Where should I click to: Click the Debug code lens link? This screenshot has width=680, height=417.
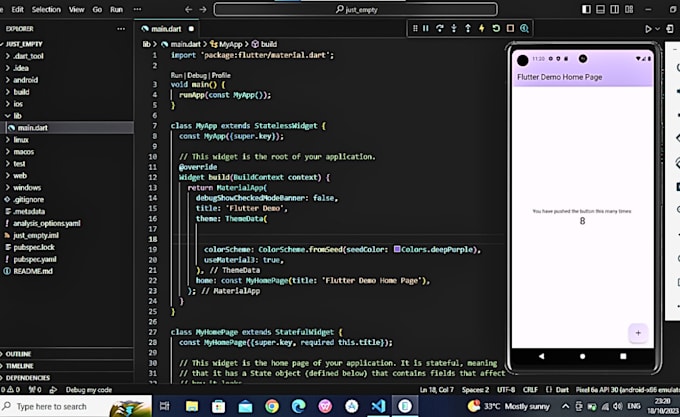pos(196,75)
